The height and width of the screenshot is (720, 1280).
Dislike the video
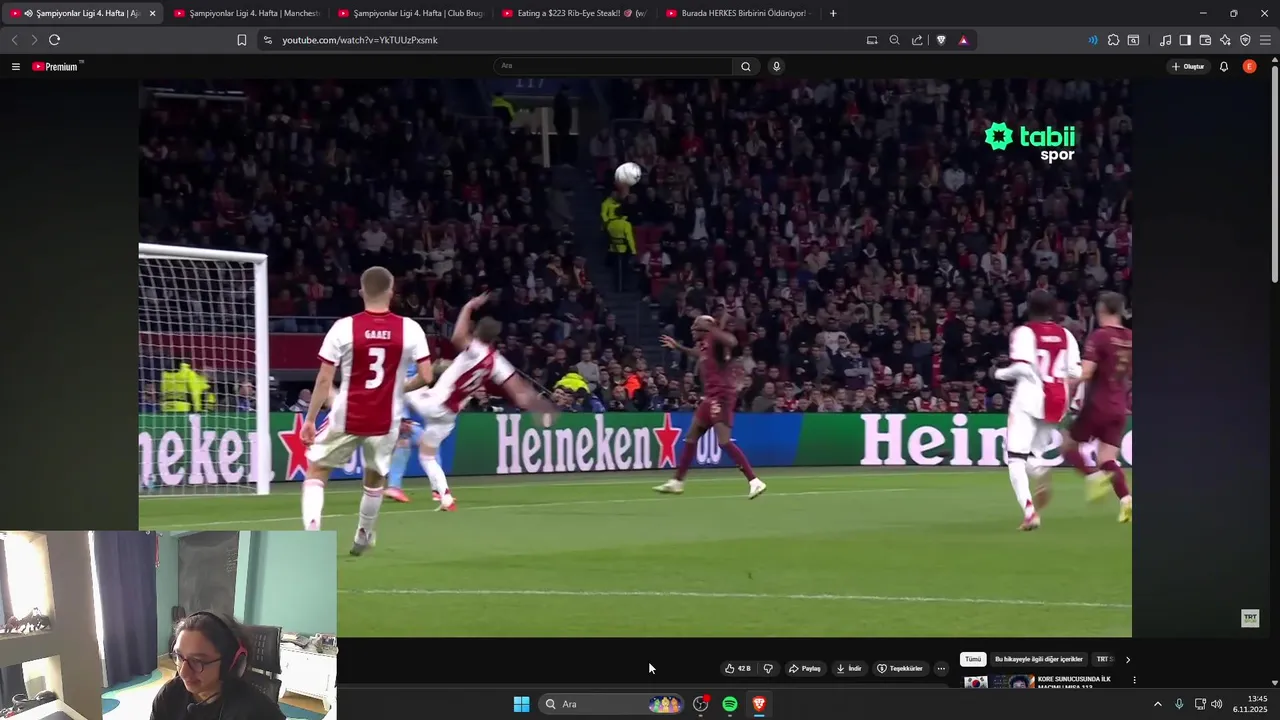[768, 668]
